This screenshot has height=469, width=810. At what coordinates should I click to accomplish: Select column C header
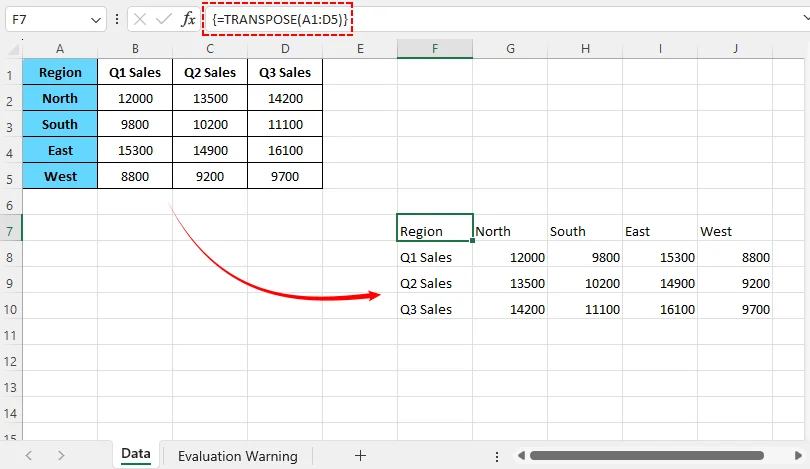[210, 49]
